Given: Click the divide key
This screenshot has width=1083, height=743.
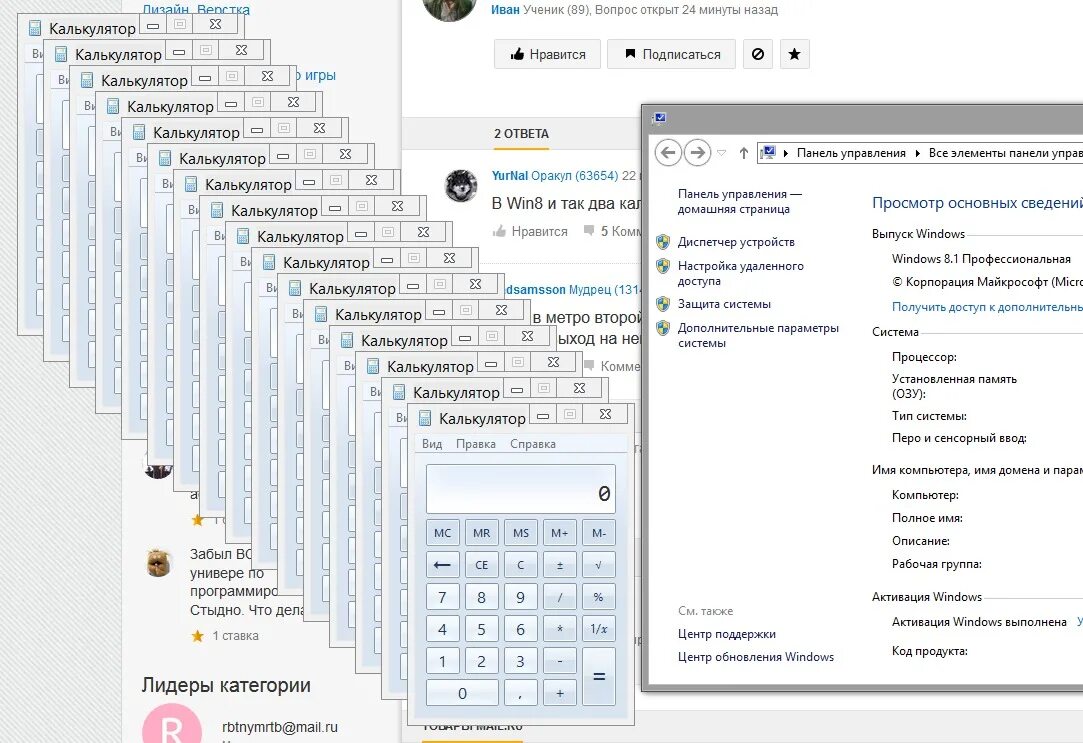Looking at the screenshot, I should pos(559,597).
